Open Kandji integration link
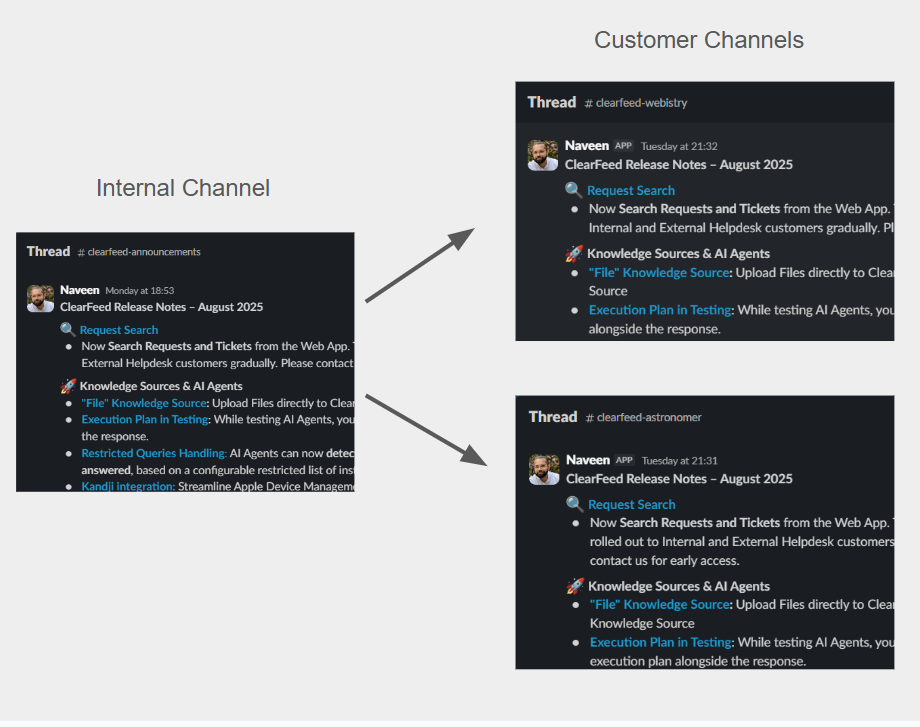 pyautogui.click(x=128, y=486)
